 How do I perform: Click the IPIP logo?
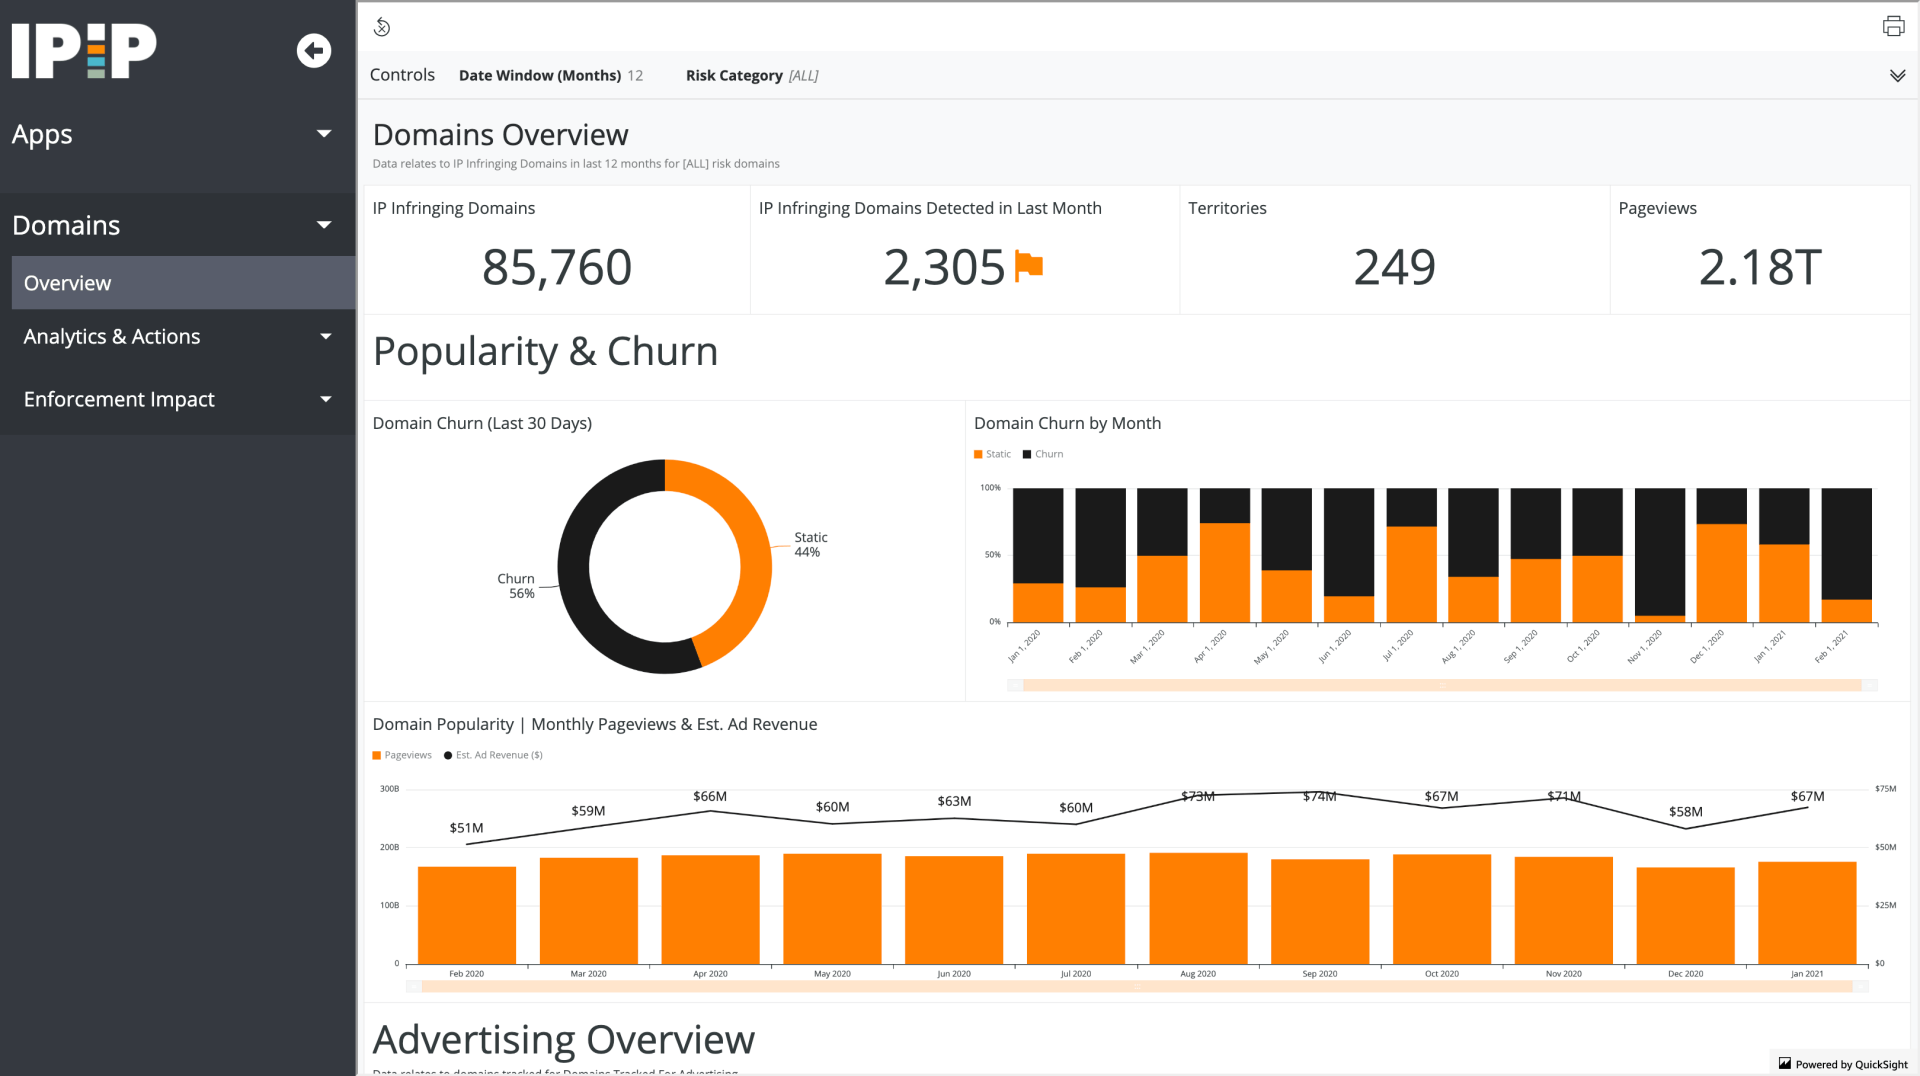(84, 51)
